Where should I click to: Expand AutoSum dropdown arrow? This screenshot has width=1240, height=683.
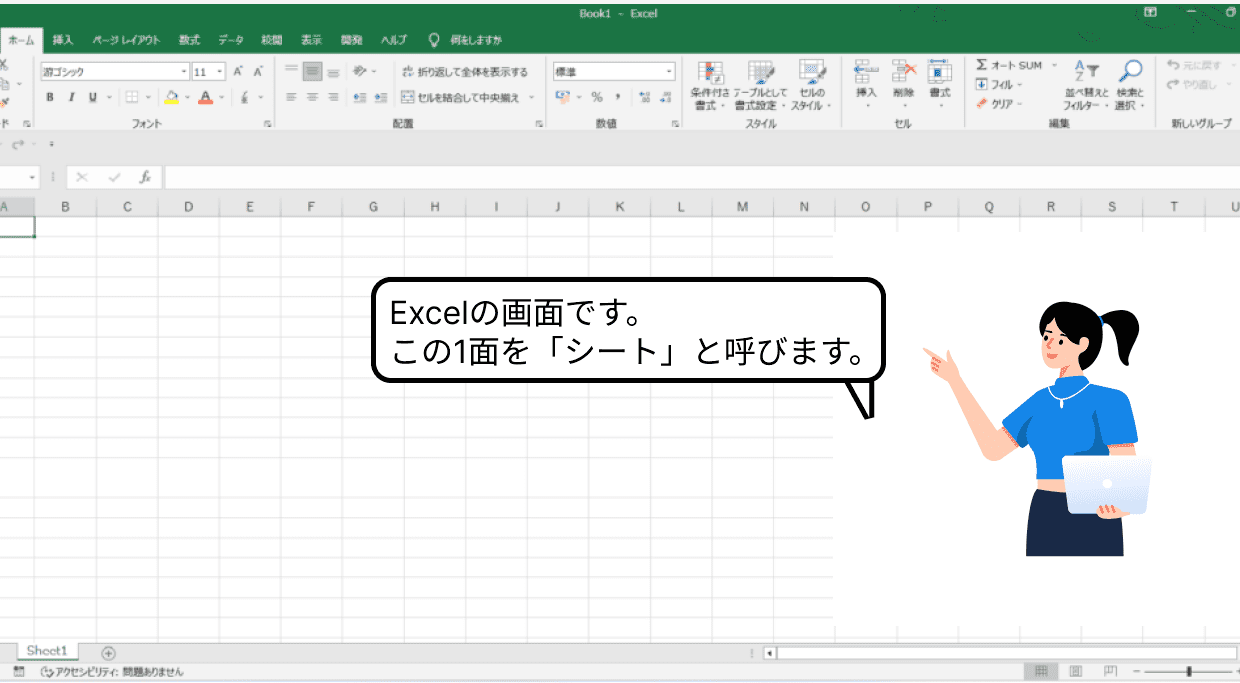click(x=1054, y=65)
